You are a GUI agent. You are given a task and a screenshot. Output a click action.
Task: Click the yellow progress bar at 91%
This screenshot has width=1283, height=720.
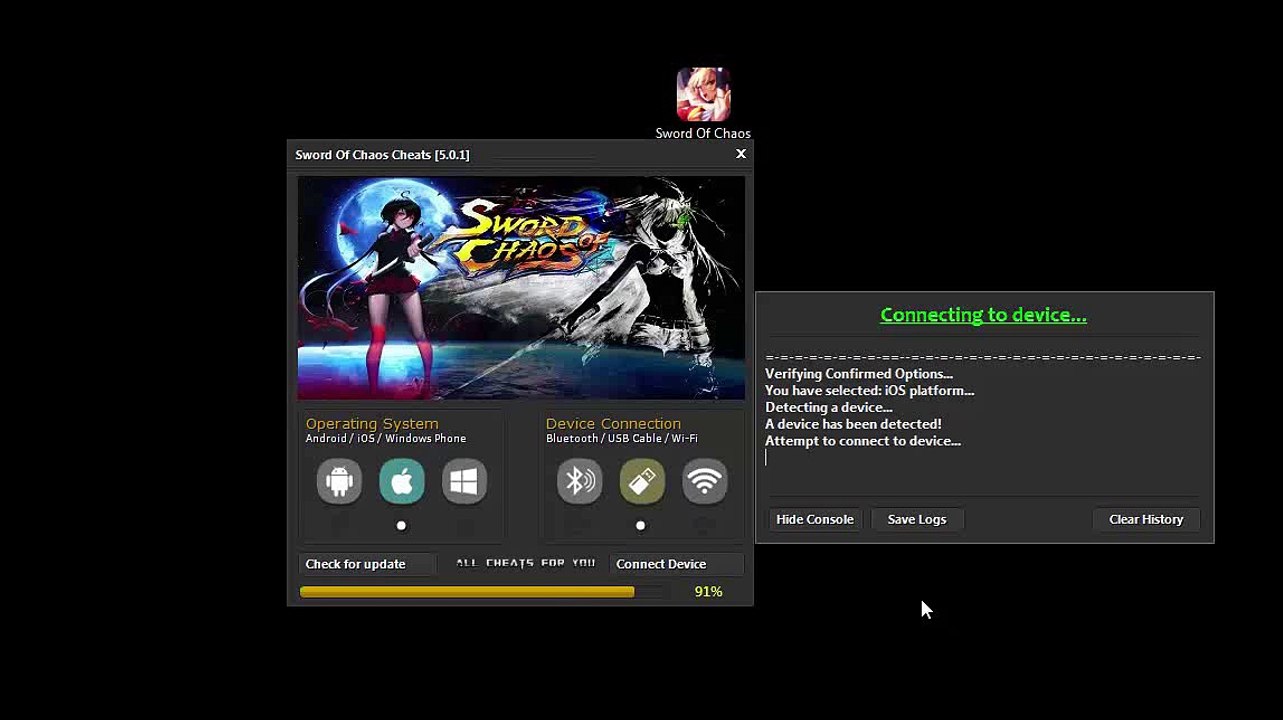[x=467, y=592]
